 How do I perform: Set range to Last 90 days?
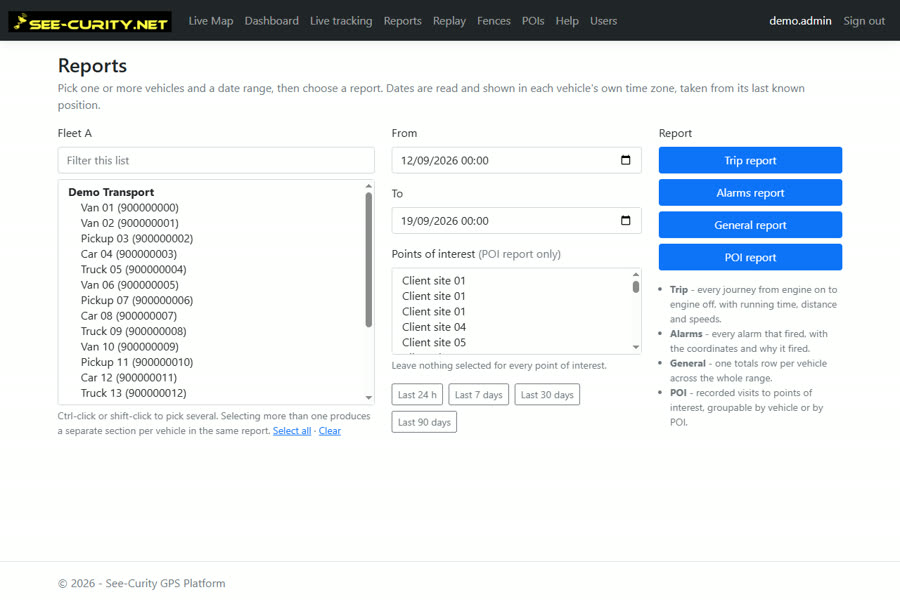click(x=424, y=422)
